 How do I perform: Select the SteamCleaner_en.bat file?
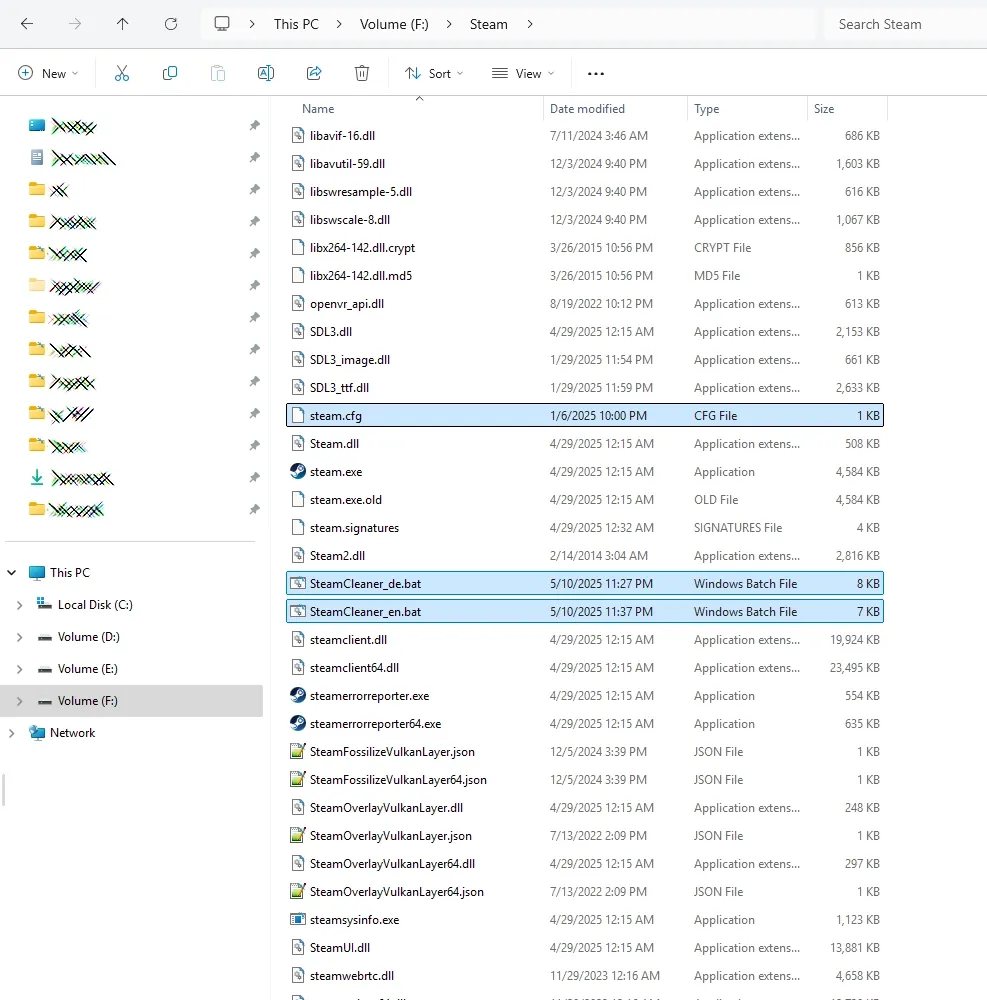point(585,612)
